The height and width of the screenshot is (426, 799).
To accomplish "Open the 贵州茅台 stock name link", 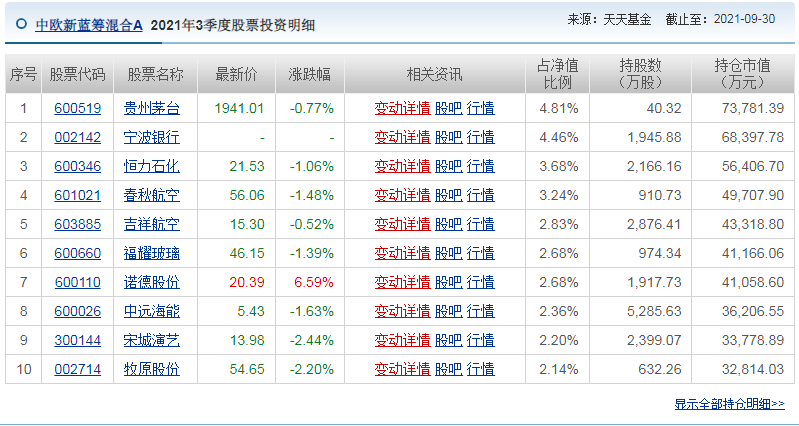I will tap(152, 109).
